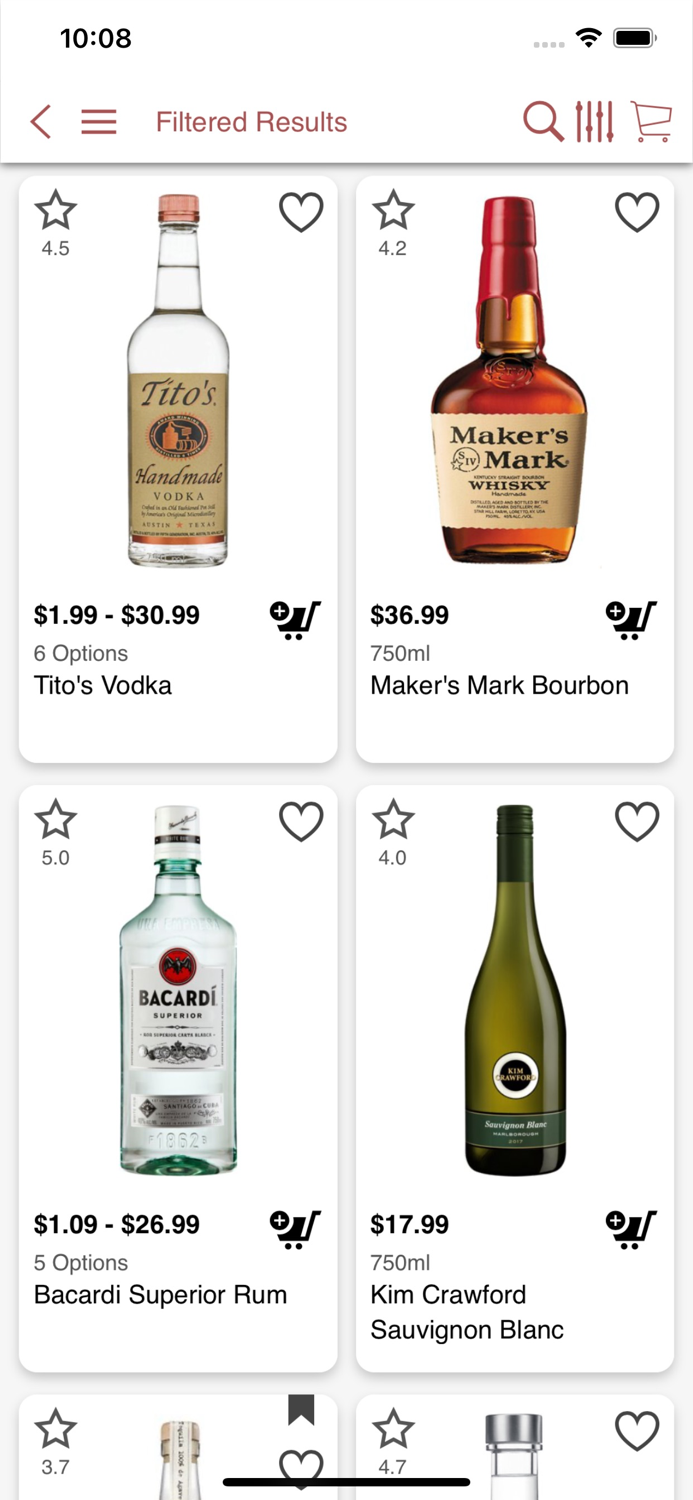Expand Tito's Vodka 6 Options list

pyautogui.click(x=80, y=653)
